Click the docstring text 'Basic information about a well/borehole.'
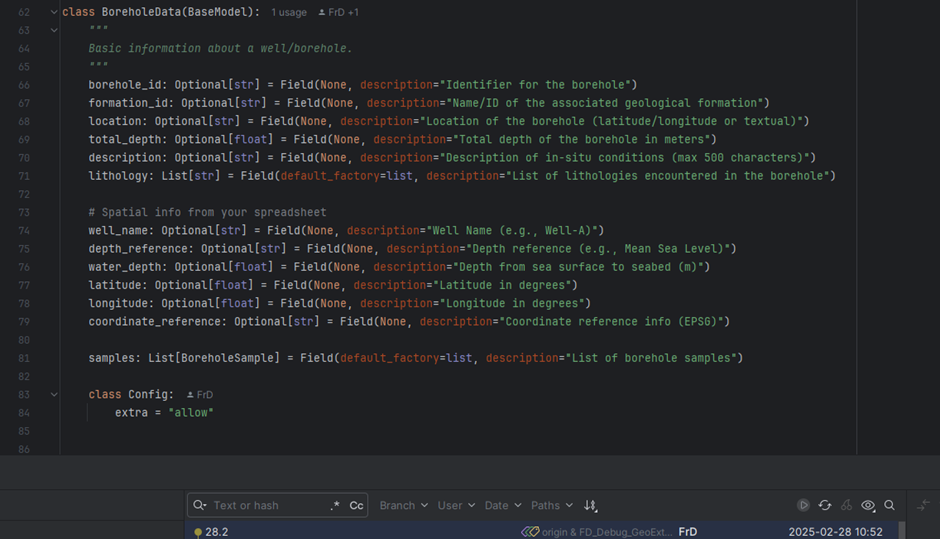The image size is (940, 539). (221, 49)
